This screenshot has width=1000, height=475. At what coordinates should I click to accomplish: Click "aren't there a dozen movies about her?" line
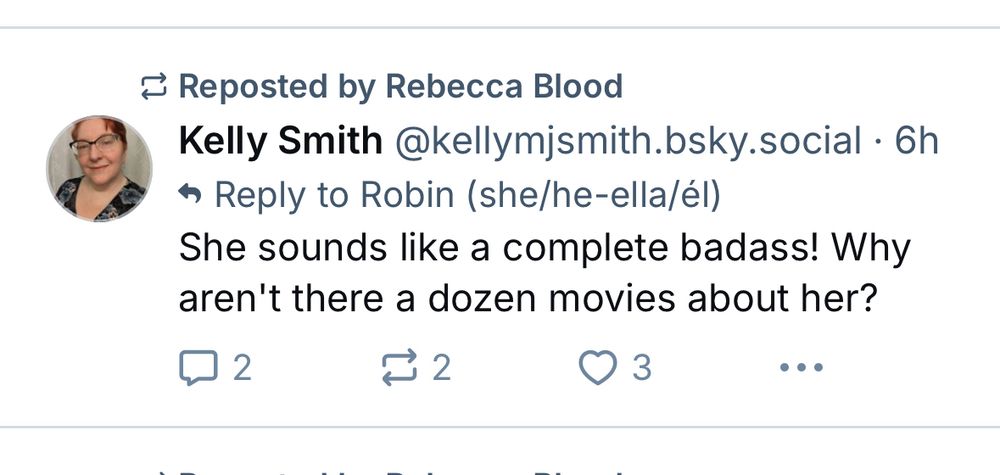520,300
